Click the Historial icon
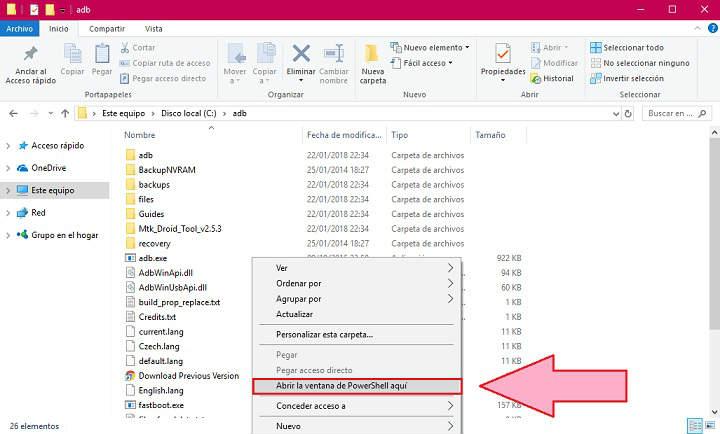720x434 pixels. point(535,79)
